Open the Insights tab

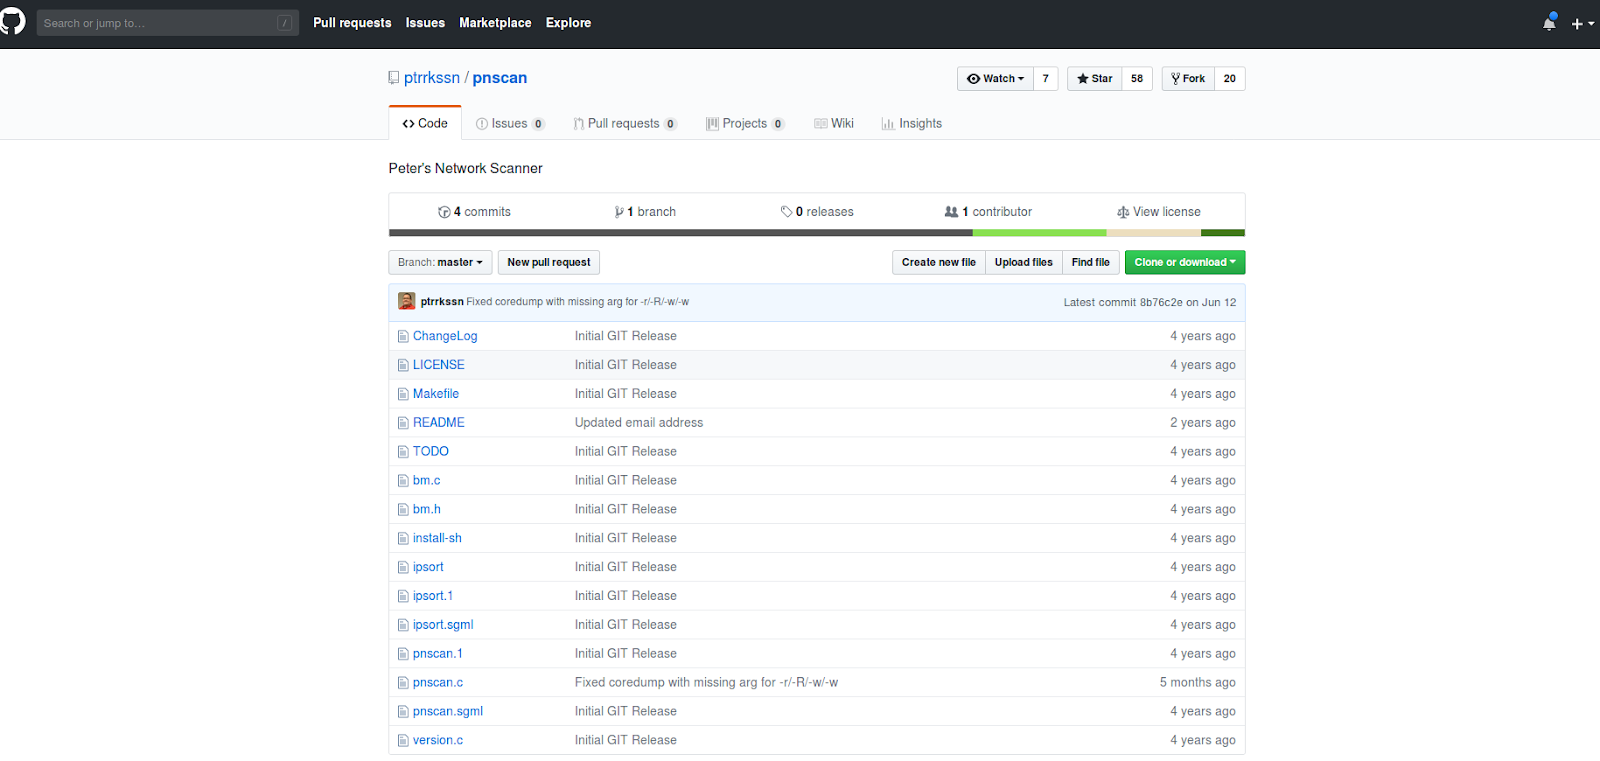coord(911,123)
